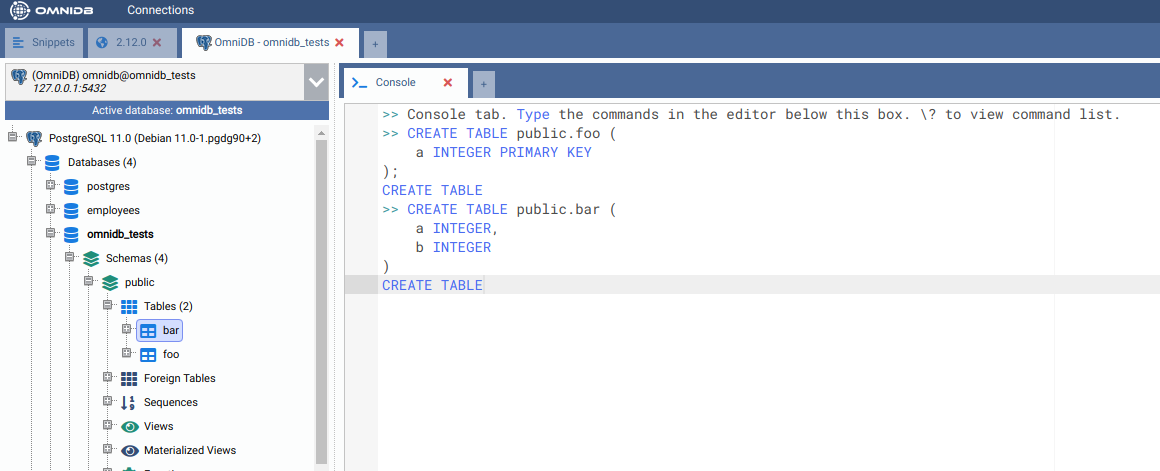Viewport: 1160px width, 471px height.
Task: Add a new inner tab beside Console
Action: point(483,84)
